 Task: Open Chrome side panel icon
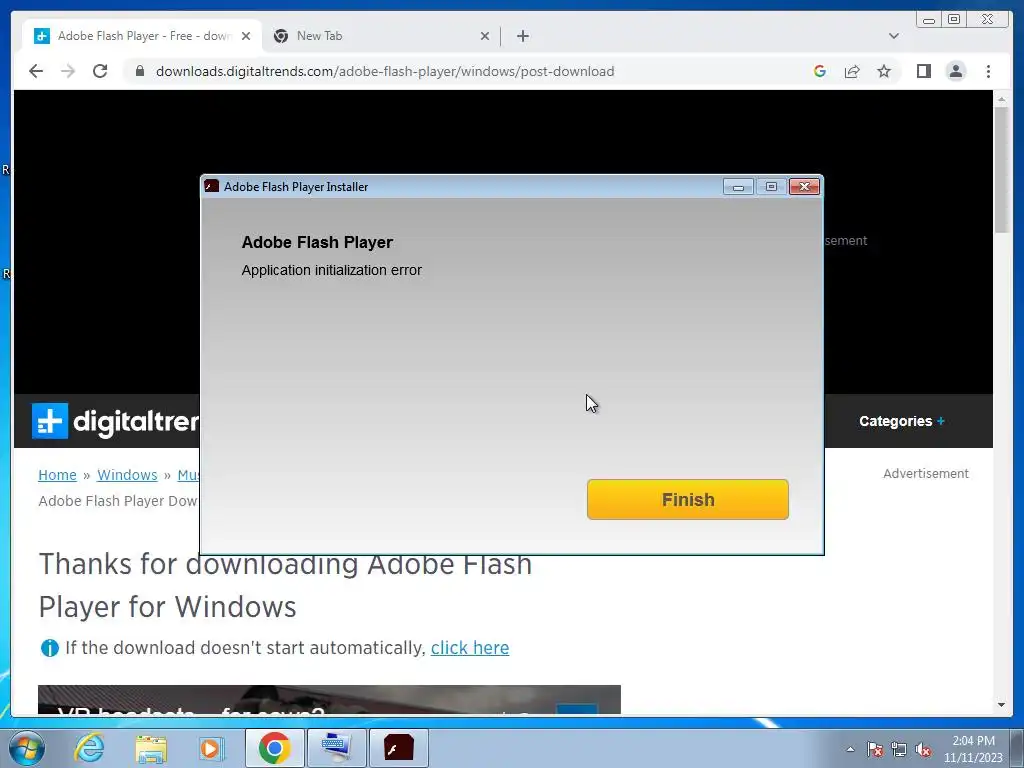pos(923,71)
